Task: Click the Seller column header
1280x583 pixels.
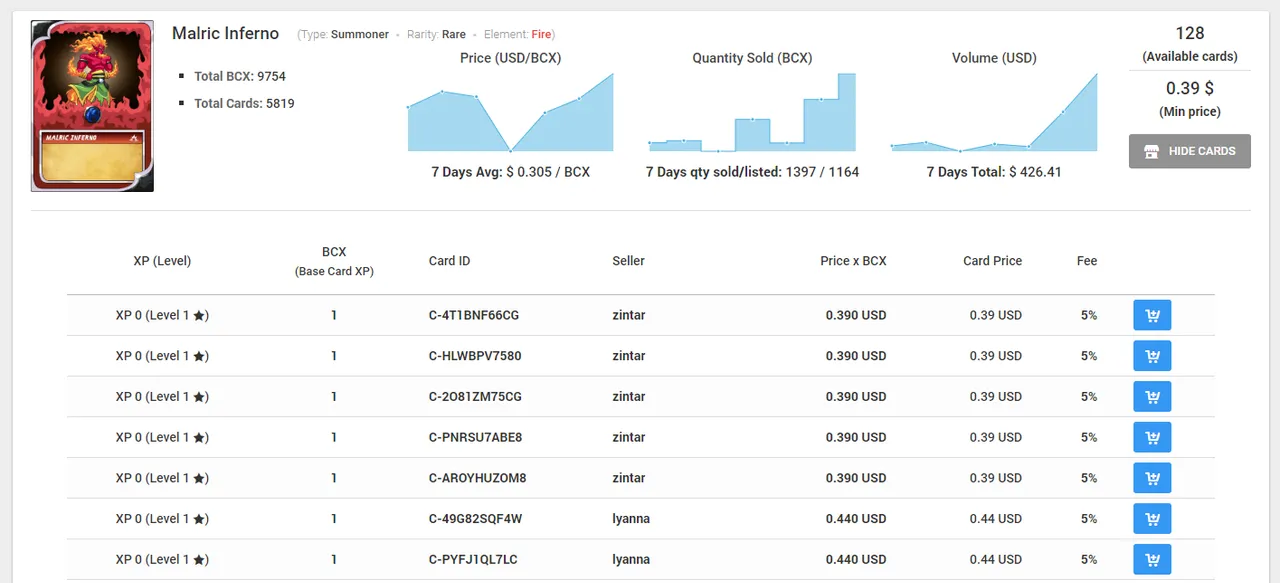Action: (628, 261)
